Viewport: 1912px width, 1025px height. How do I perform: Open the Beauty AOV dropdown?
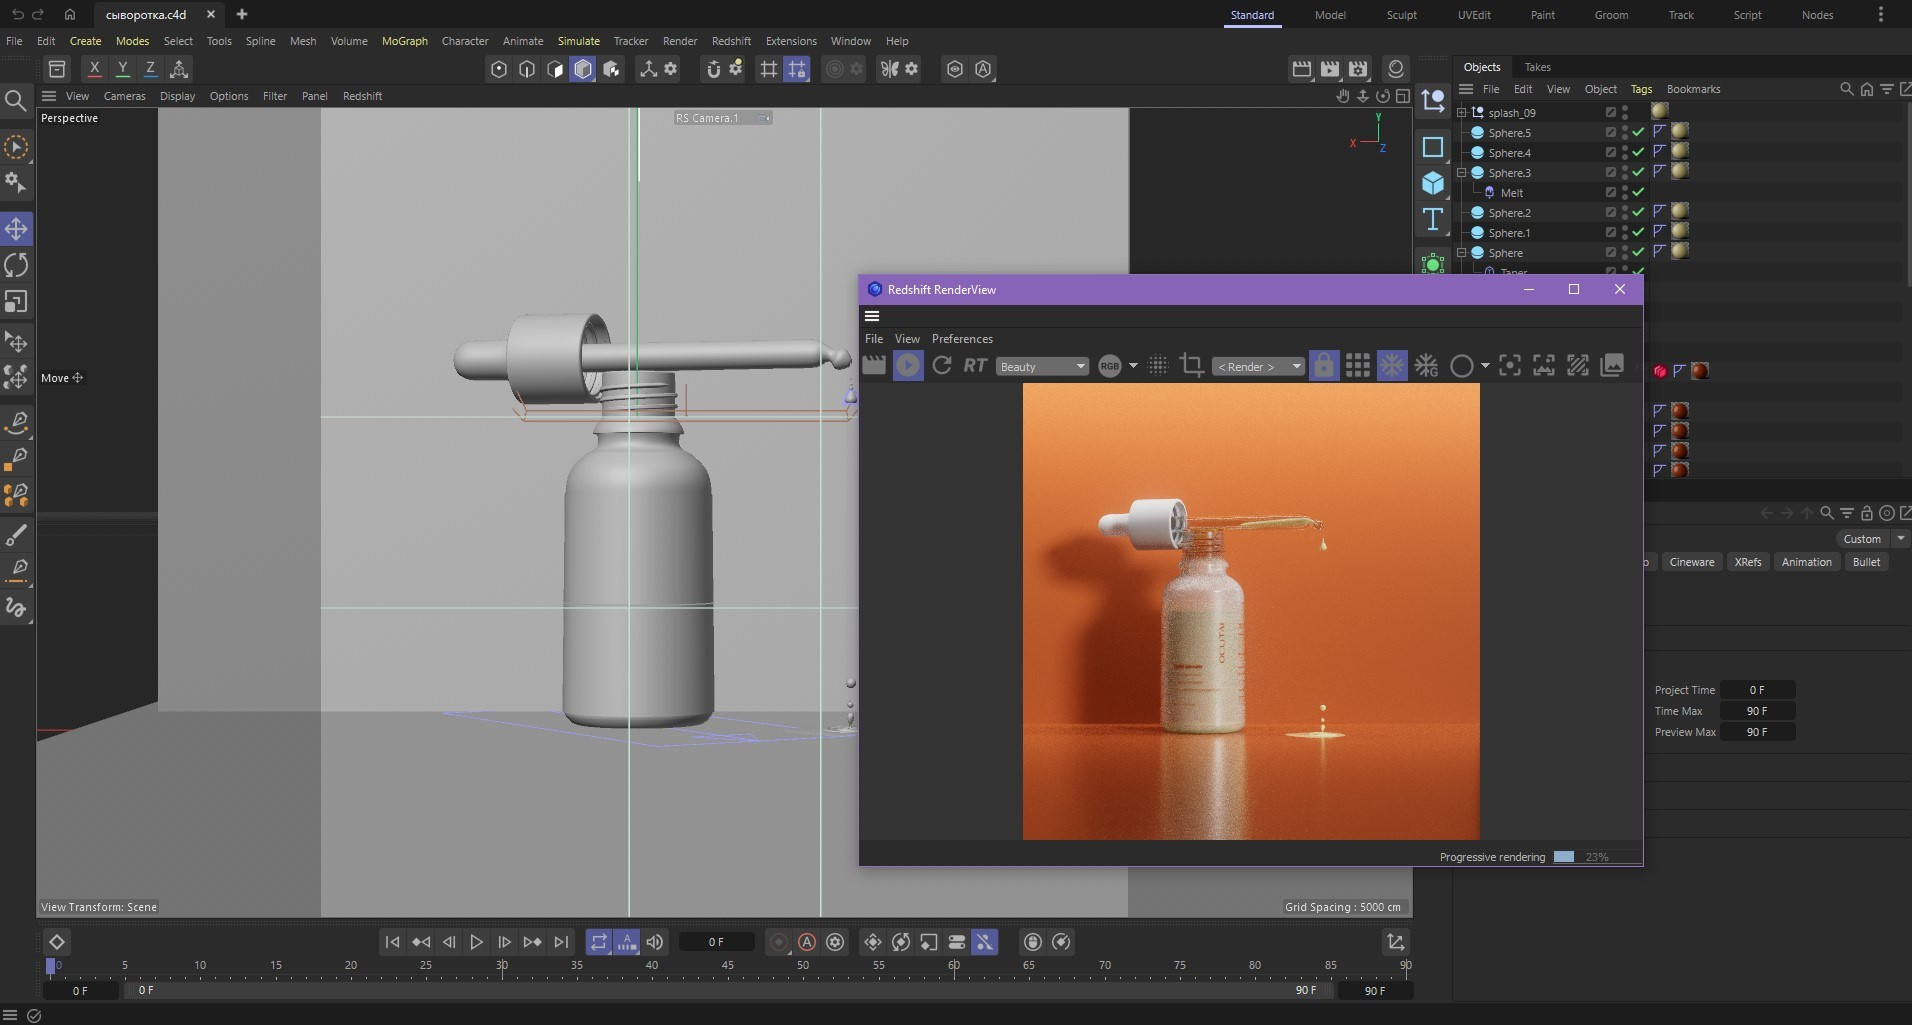tap(1041, 367)
